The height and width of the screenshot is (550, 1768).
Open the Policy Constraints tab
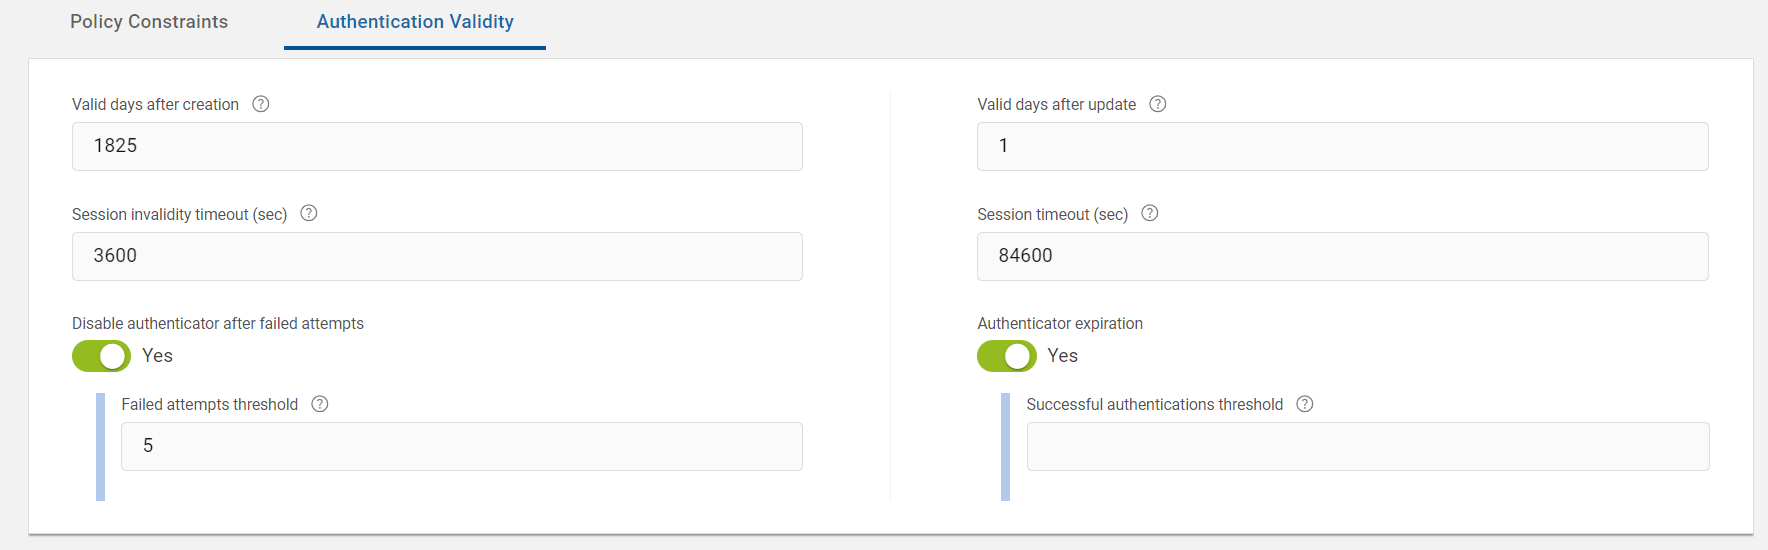tap(149, 22)
